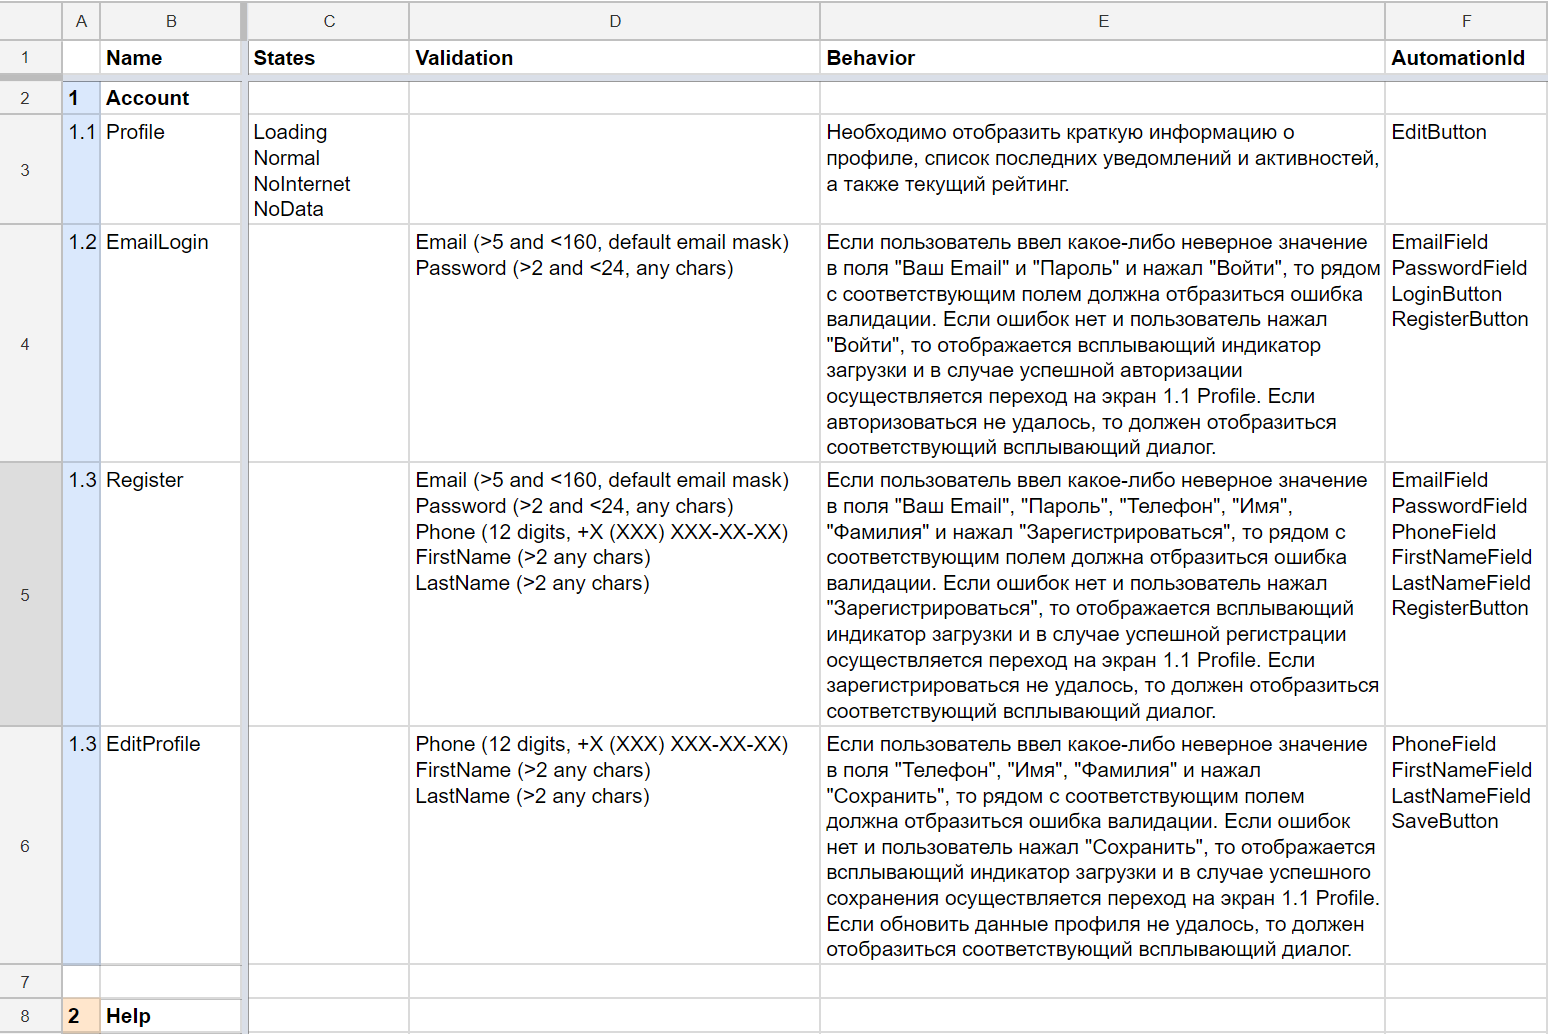Select the 'Register' name cell

pyautogui.click(x=171, y=595)
